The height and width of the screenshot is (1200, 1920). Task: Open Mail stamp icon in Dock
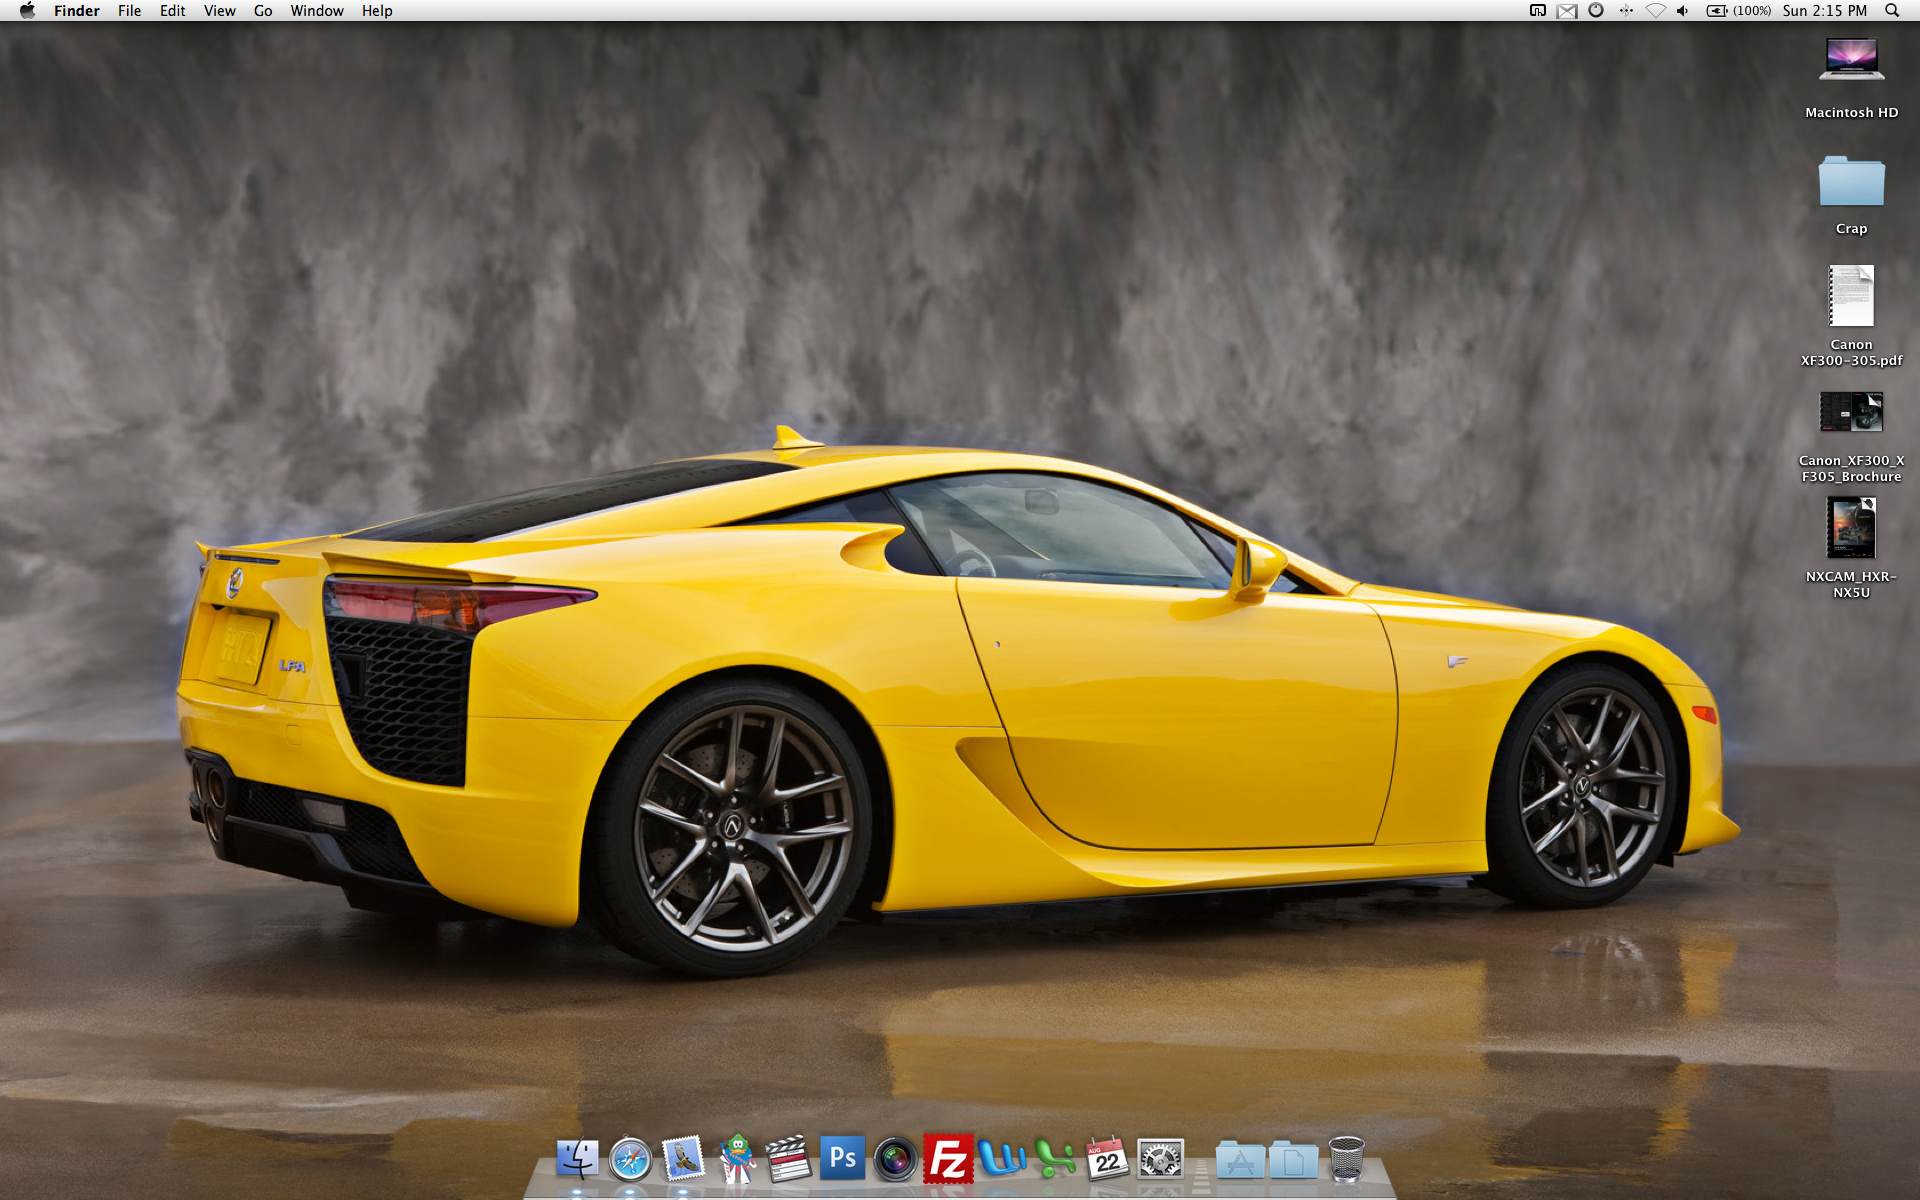684,1159
